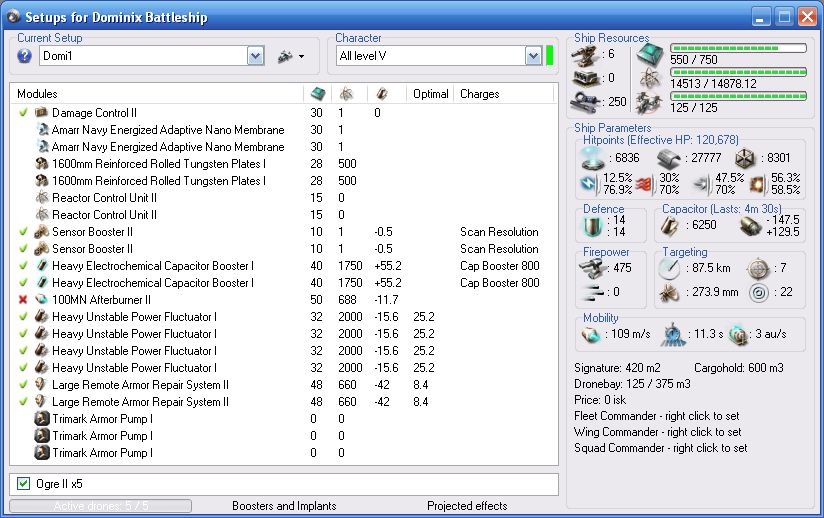Screen dimensions: 824x518
Task: Toggle second Large Remote Armor Repair checkmark
Action: 23,402
